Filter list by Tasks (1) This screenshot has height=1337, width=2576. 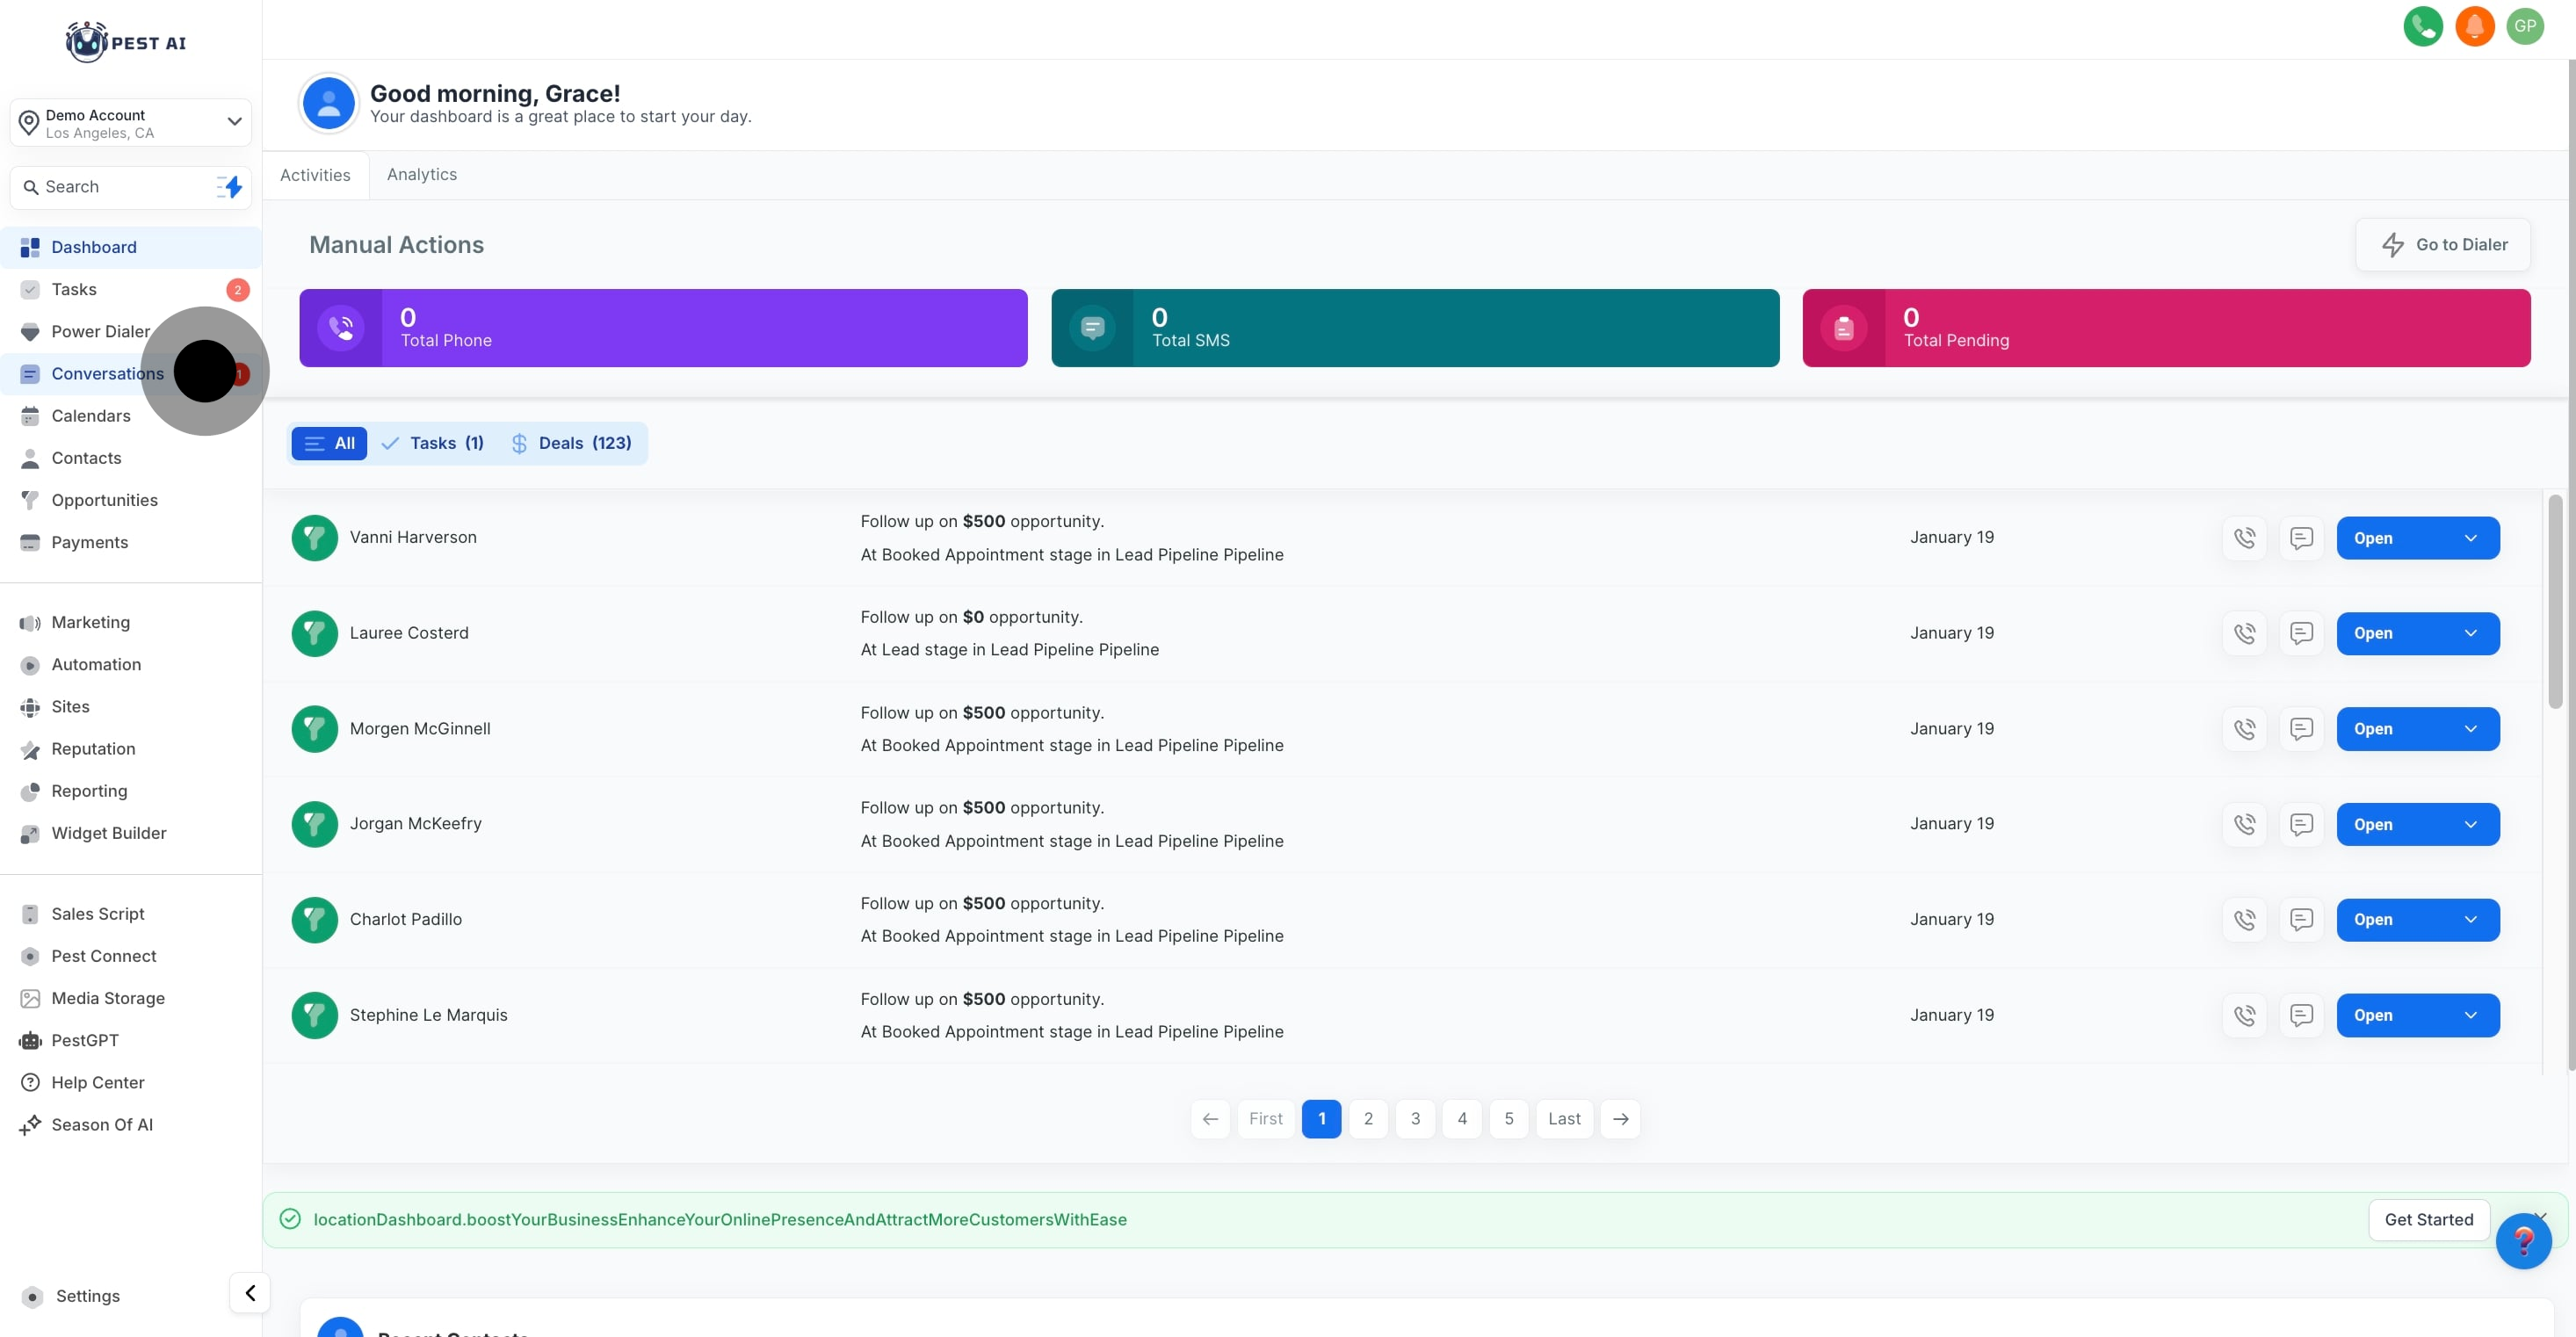(433, 443)
